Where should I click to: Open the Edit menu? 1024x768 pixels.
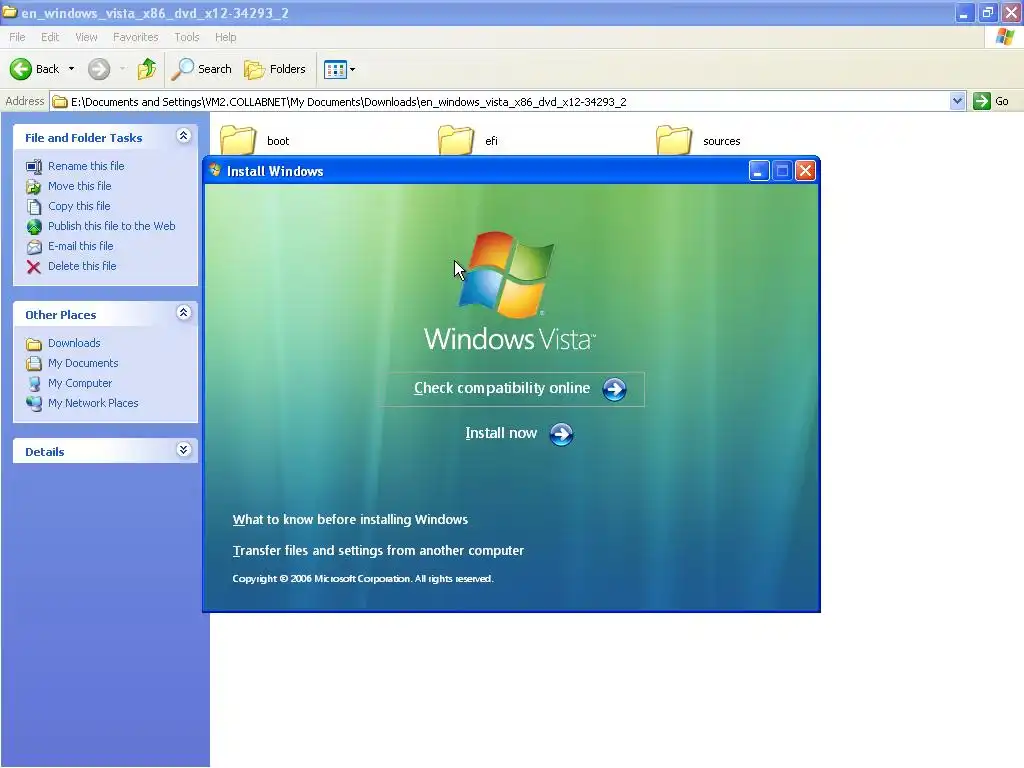click(x=50, y=37)
